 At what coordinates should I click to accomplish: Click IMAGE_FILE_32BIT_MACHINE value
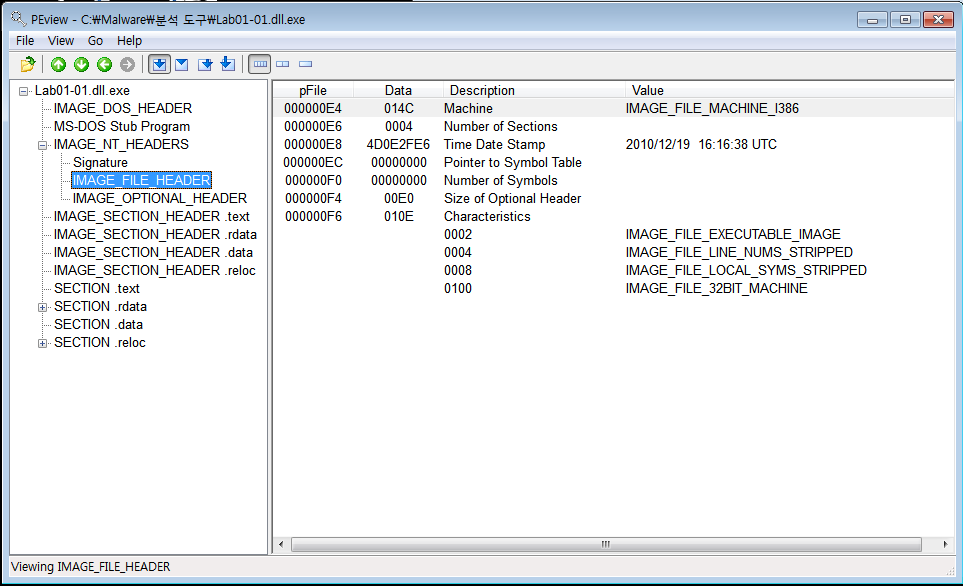point(717,288)
